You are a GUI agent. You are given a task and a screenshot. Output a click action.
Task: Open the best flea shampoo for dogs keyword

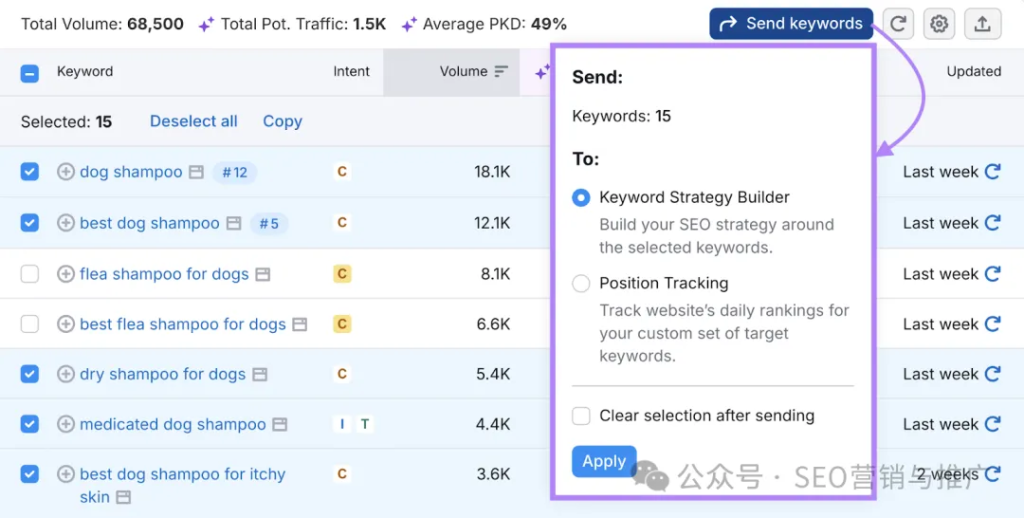point(182,324)
